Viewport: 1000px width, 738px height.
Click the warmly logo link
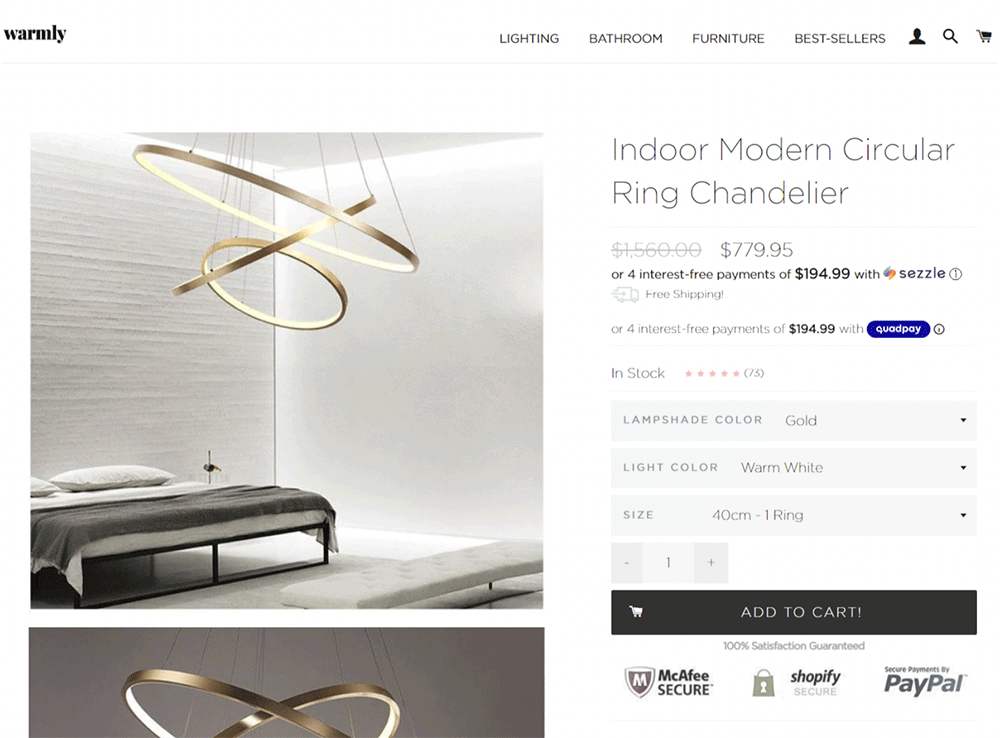click(35, 33)
